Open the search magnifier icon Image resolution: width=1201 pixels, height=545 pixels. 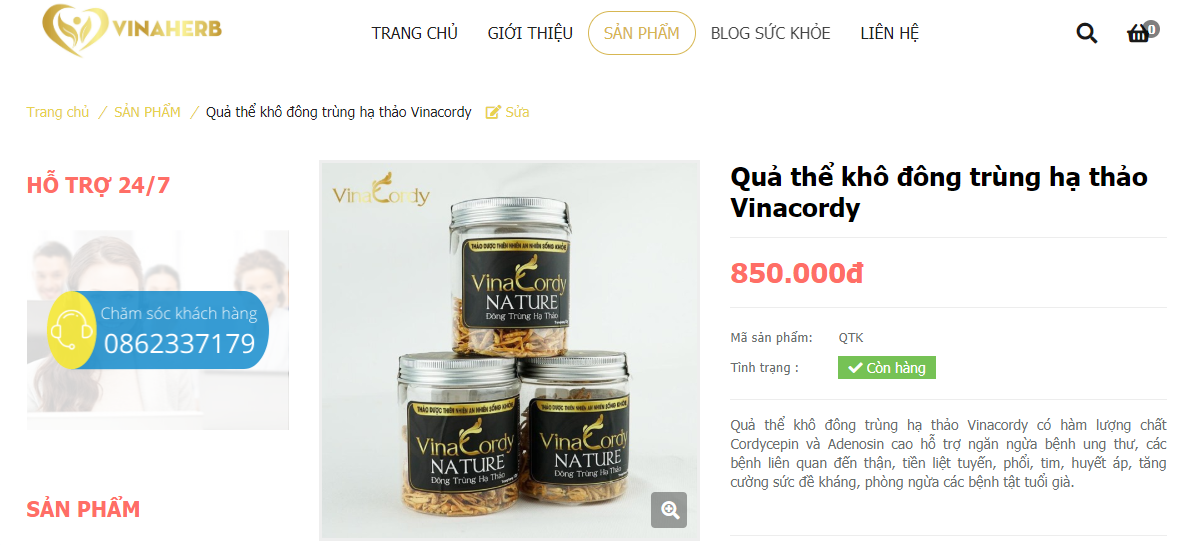(x=1086, y=33)
